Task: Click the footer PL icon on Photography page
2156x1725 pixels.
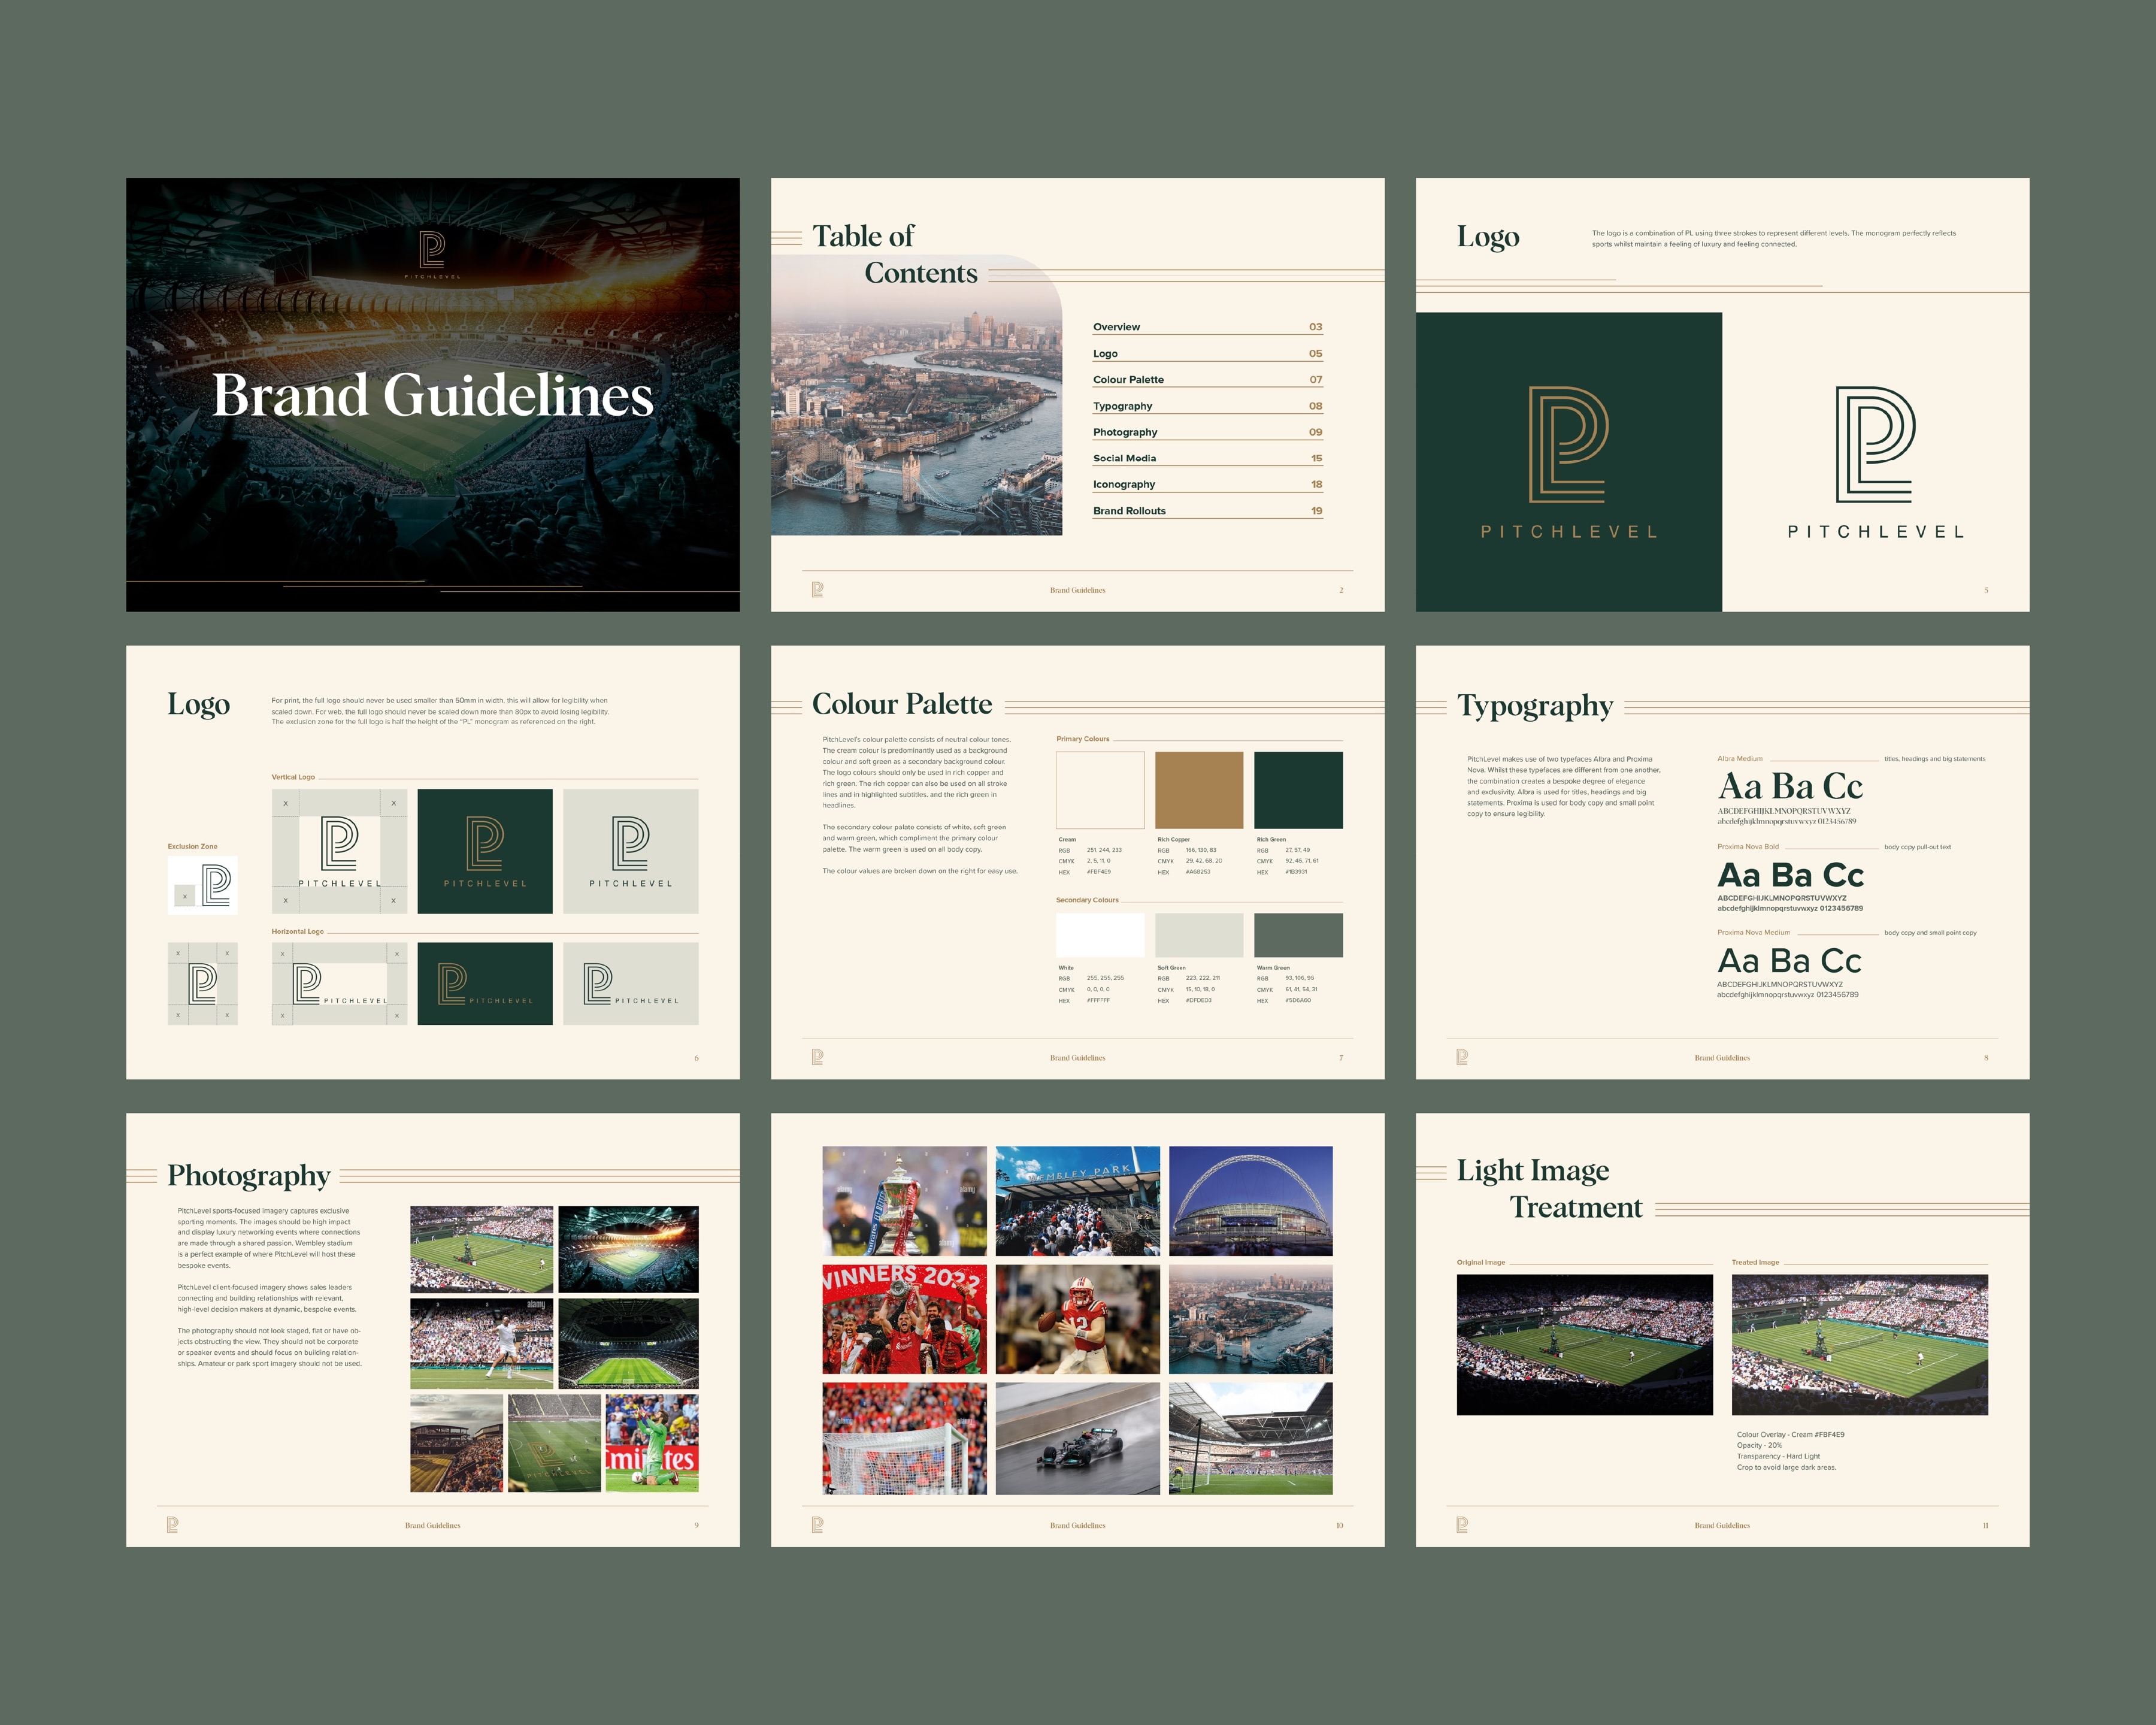Action: point(172,1525)
